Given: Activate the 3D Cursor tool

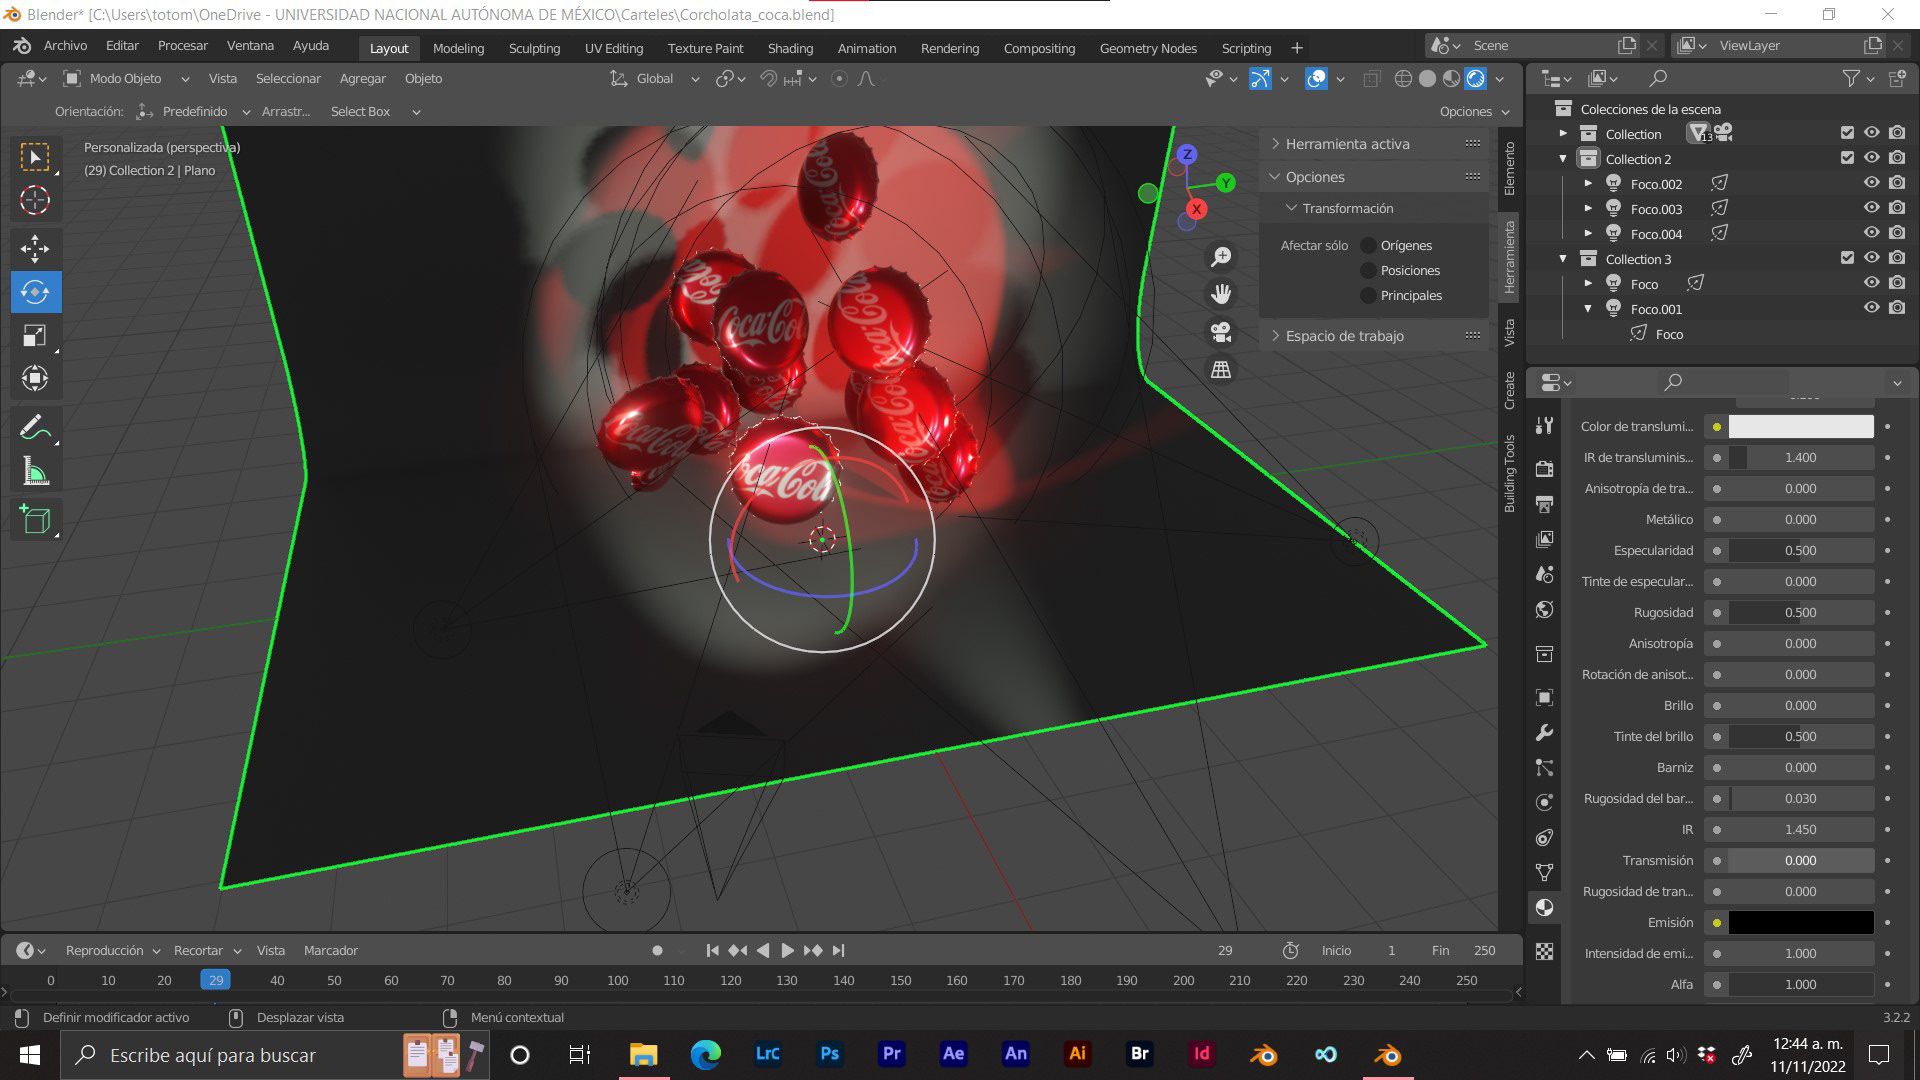Looking at the screenshot, I should (35, 201).
